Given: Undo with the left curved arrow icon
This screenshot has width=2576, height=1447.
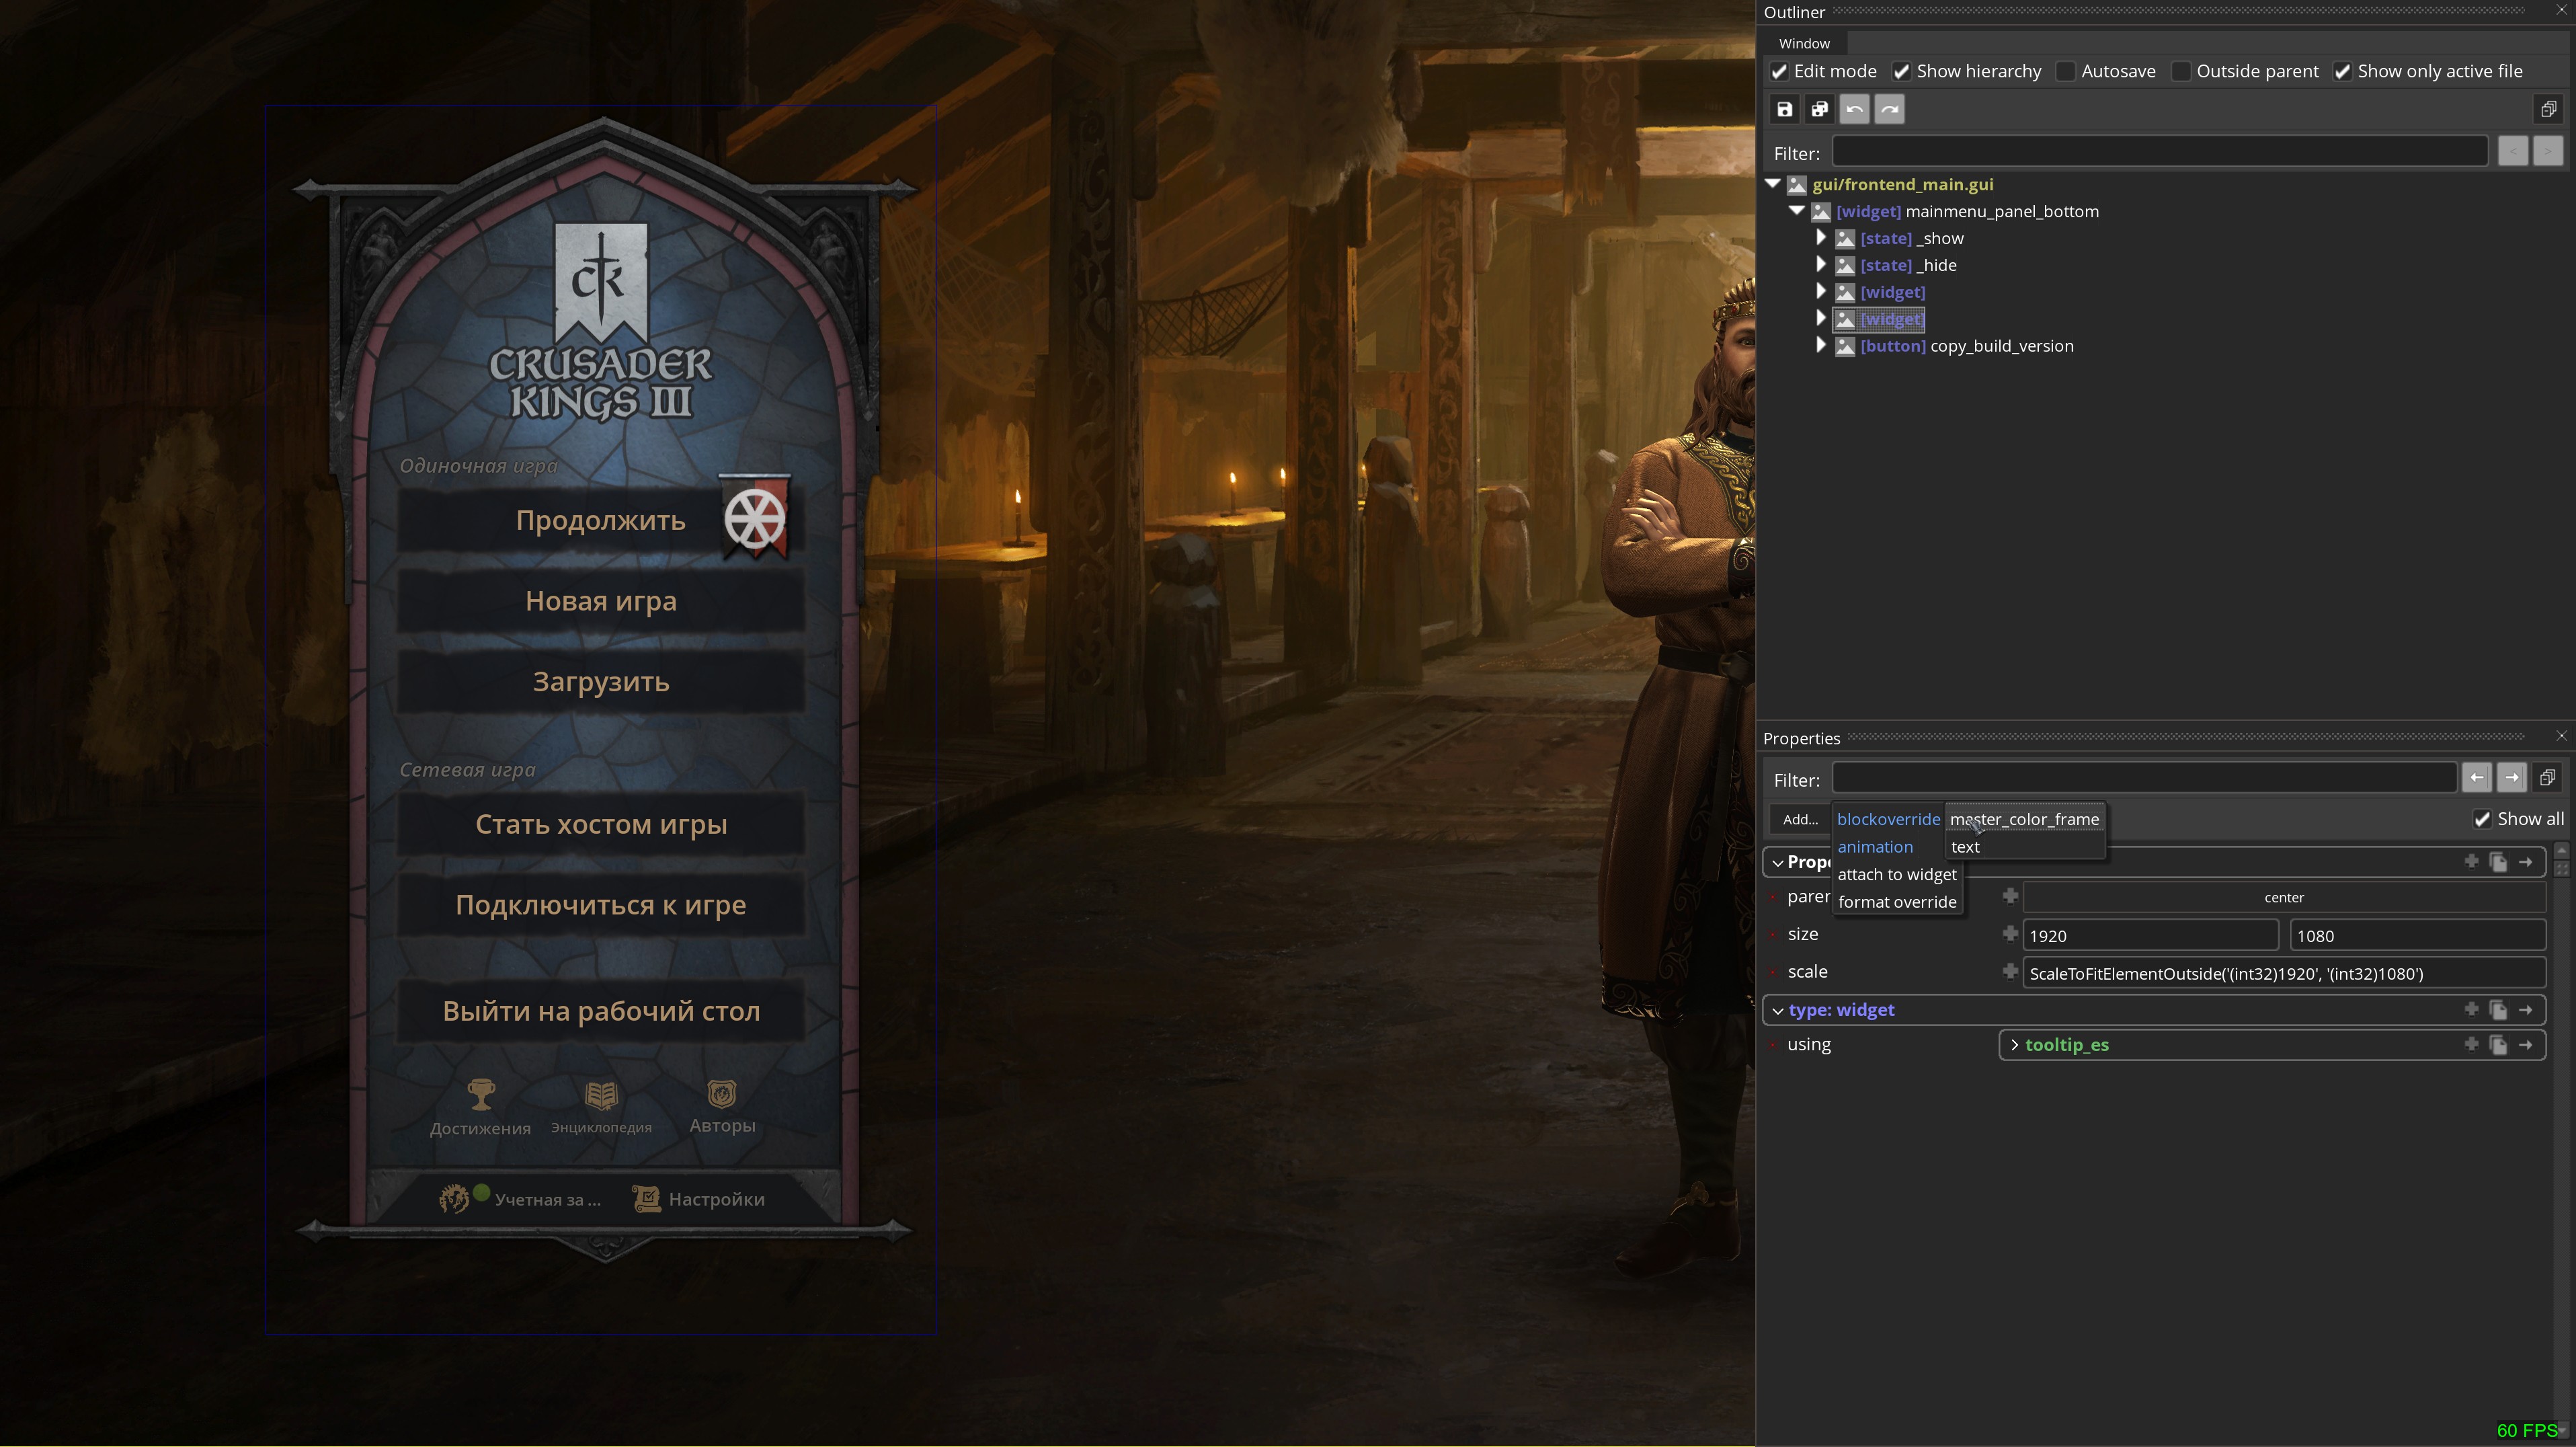Looking at the screenshot, I should click(1854, 109).
